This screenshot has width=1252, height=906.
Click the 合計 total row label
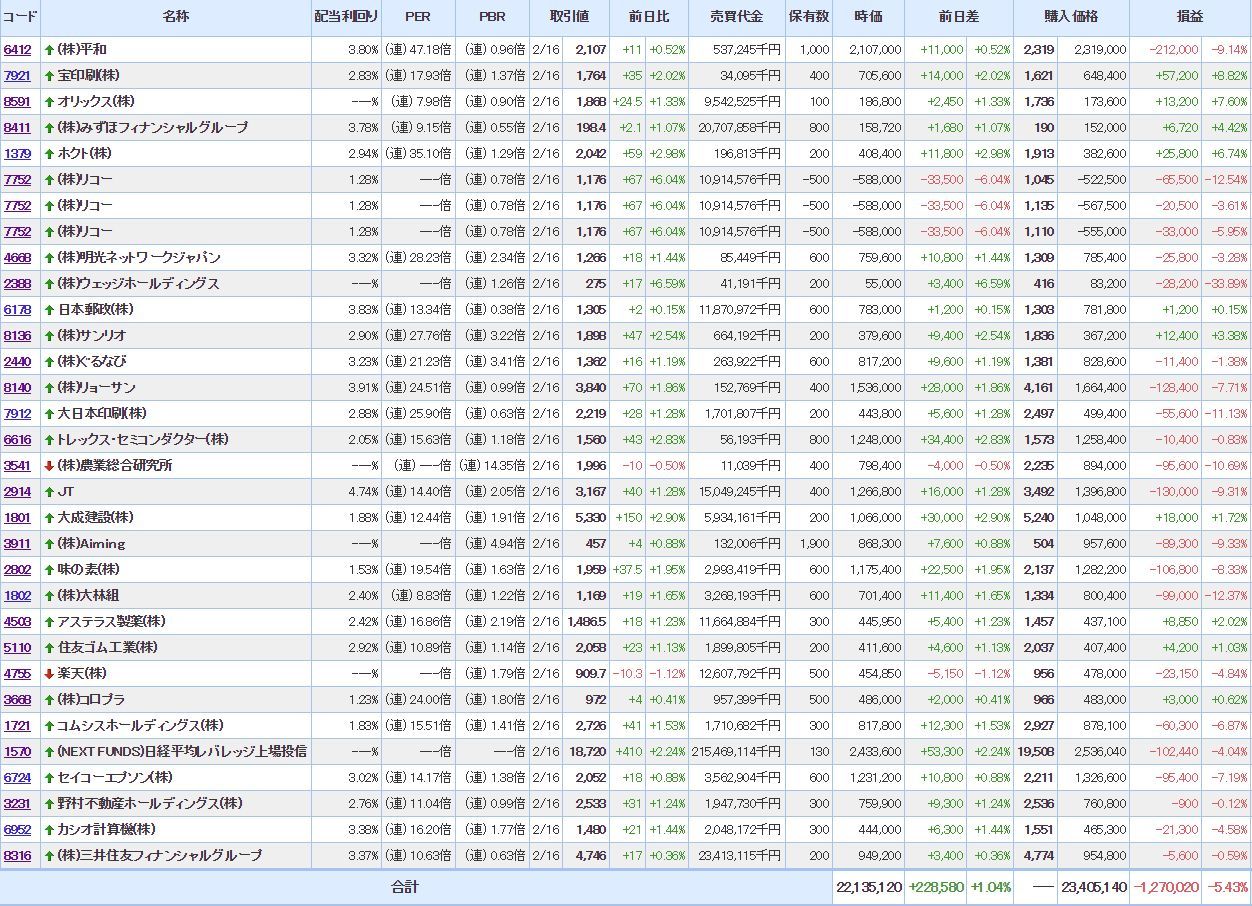pyautogui.click(x=405, y=887)
